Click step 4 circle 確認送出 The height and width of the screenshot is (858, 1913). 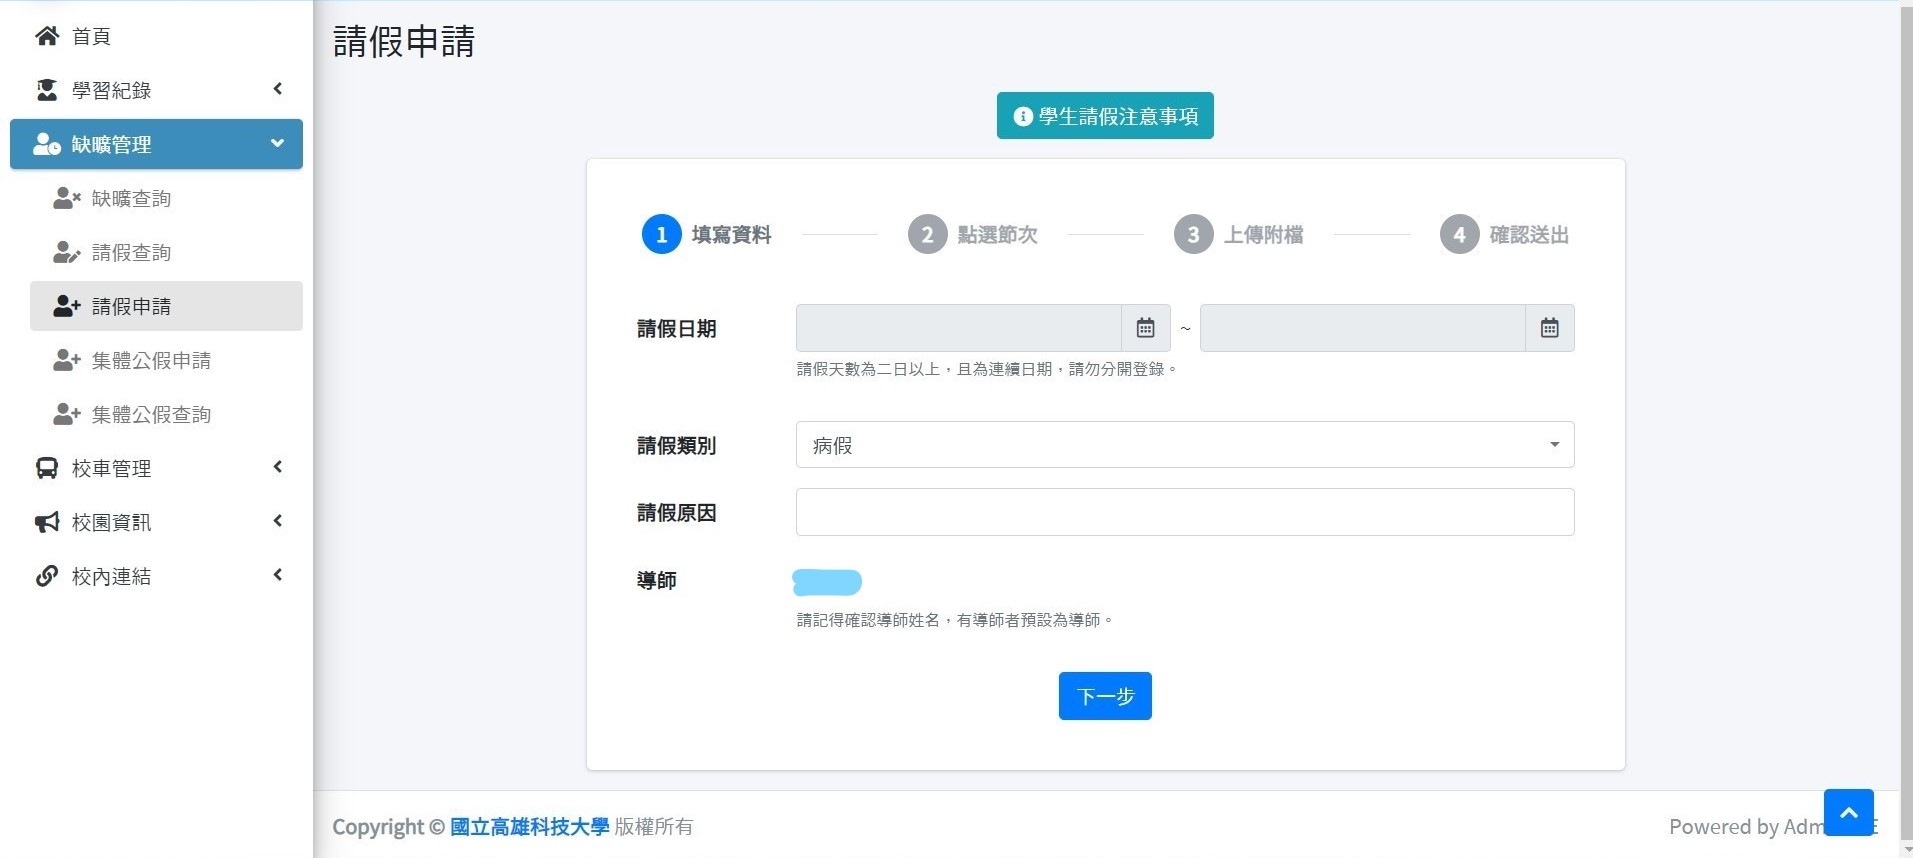1459,235
